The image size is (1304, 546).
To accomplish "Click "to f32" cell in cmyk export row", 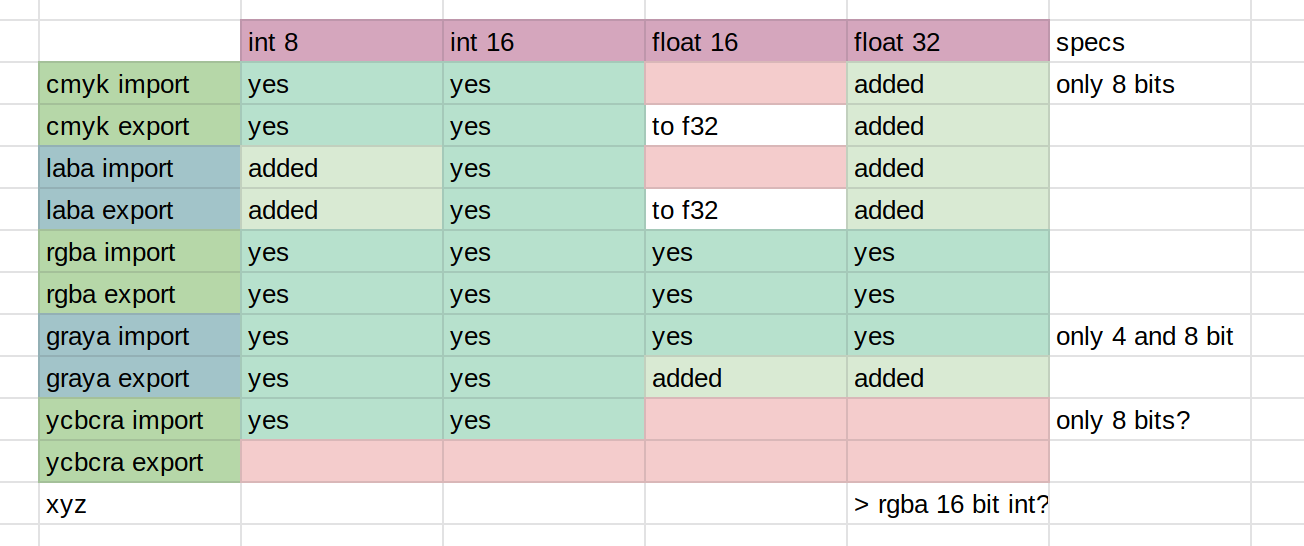I will [x=745, y=126].
